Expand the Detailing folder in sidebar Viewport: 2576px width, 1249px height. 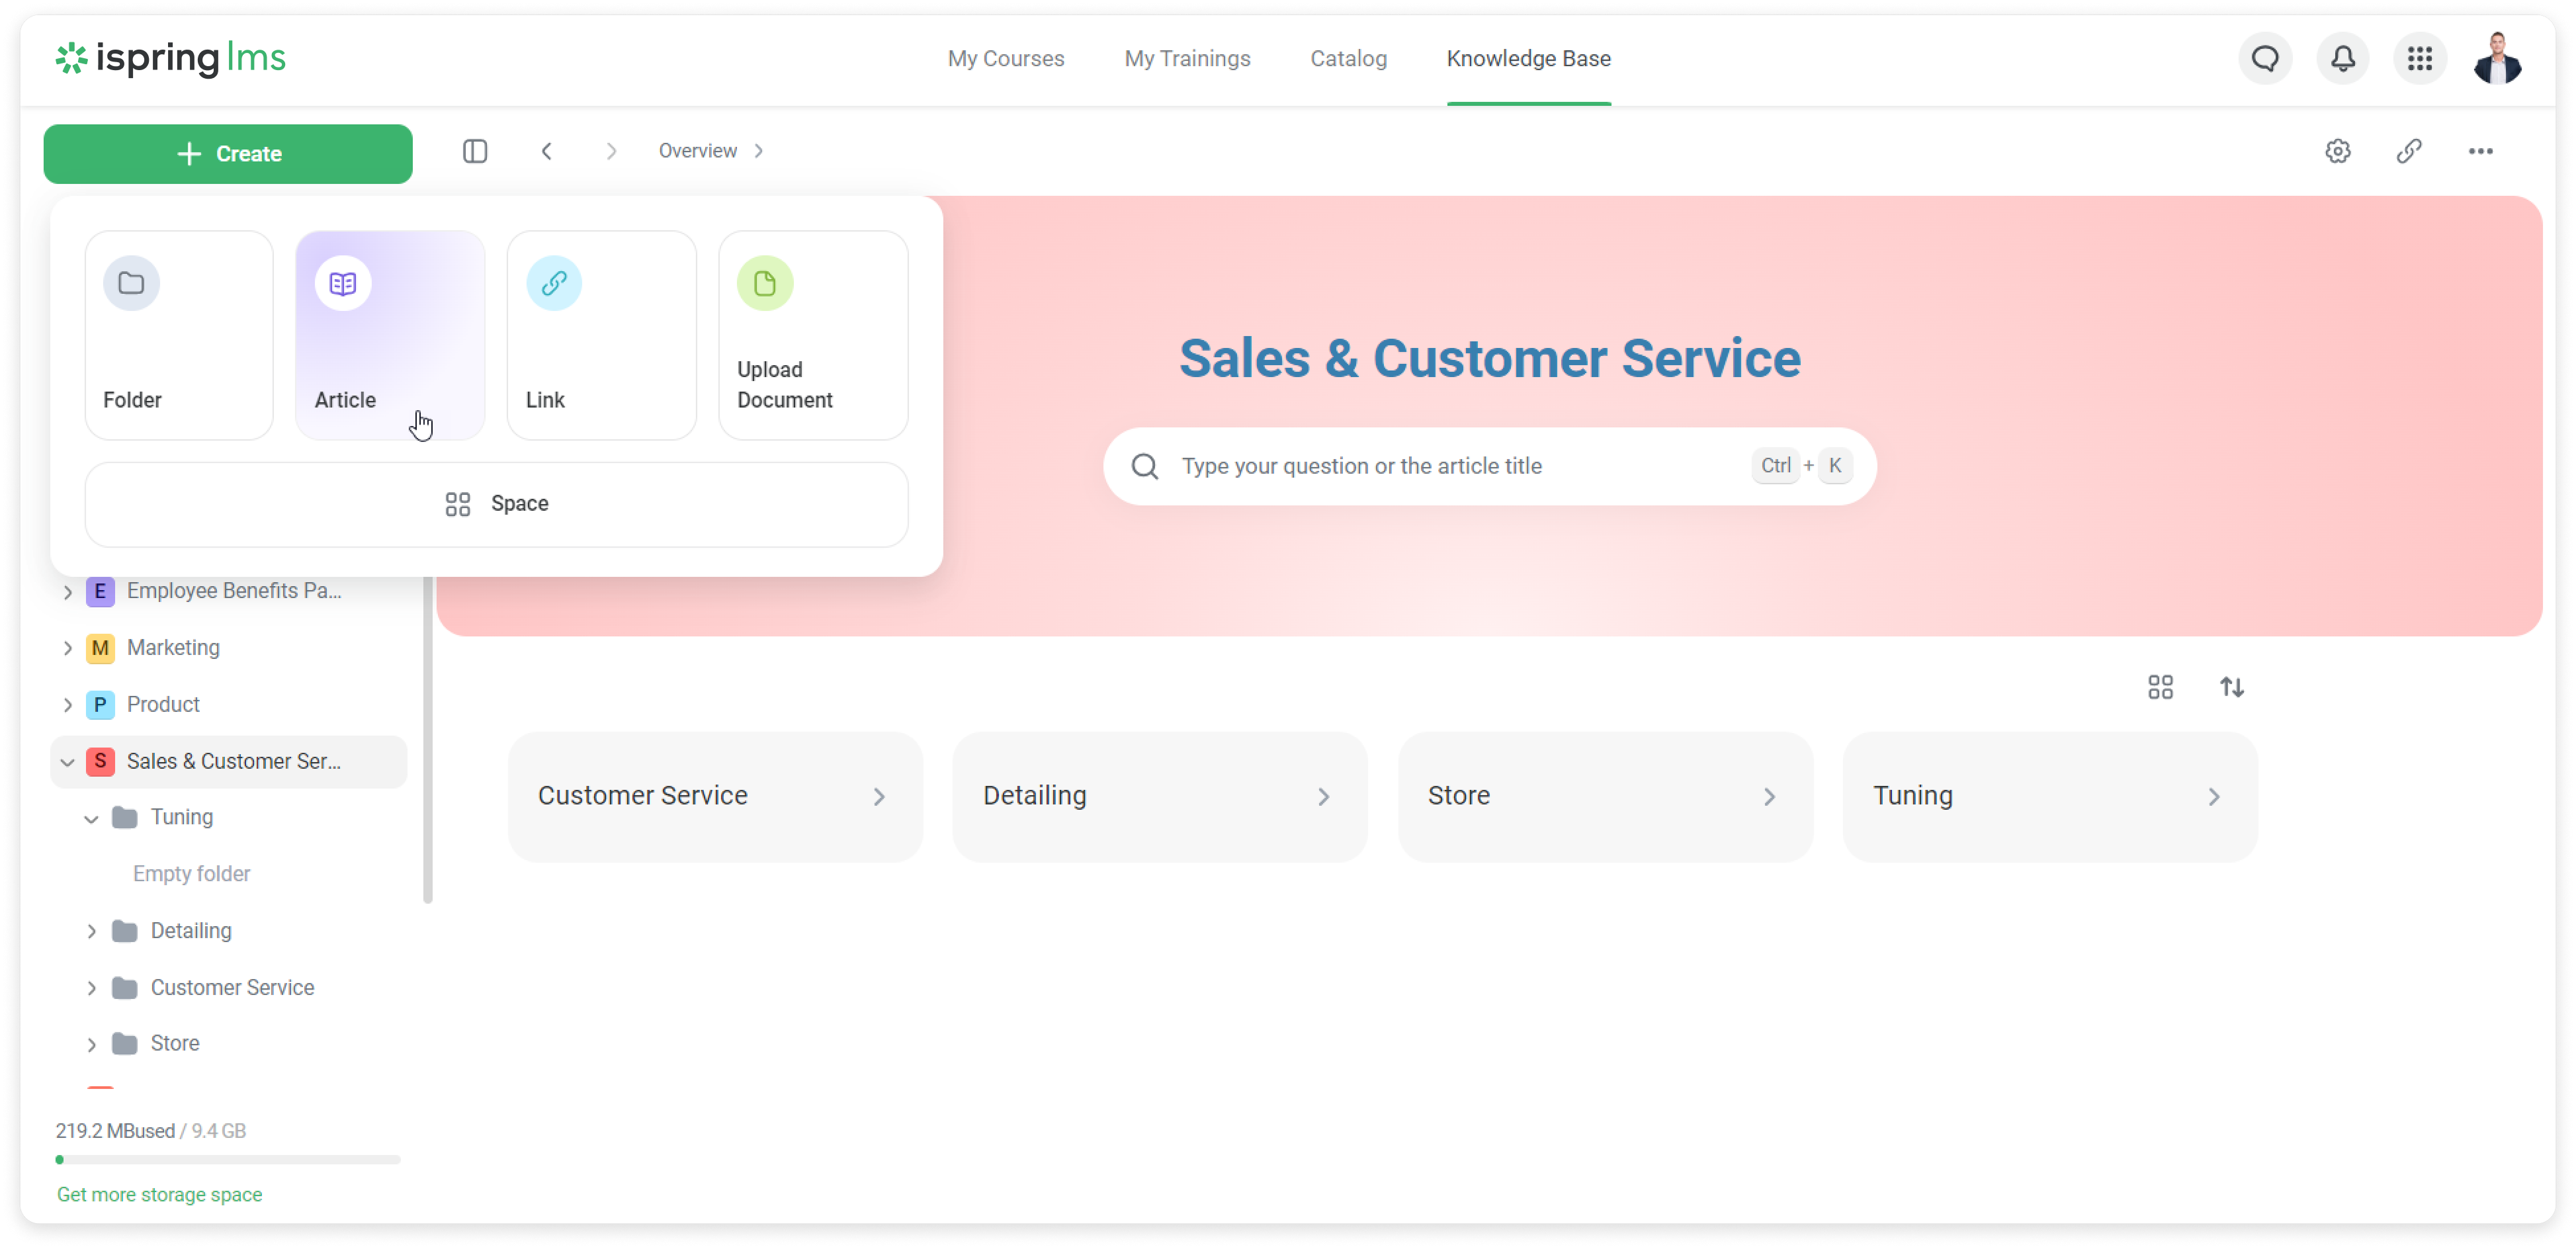(91, 931)
